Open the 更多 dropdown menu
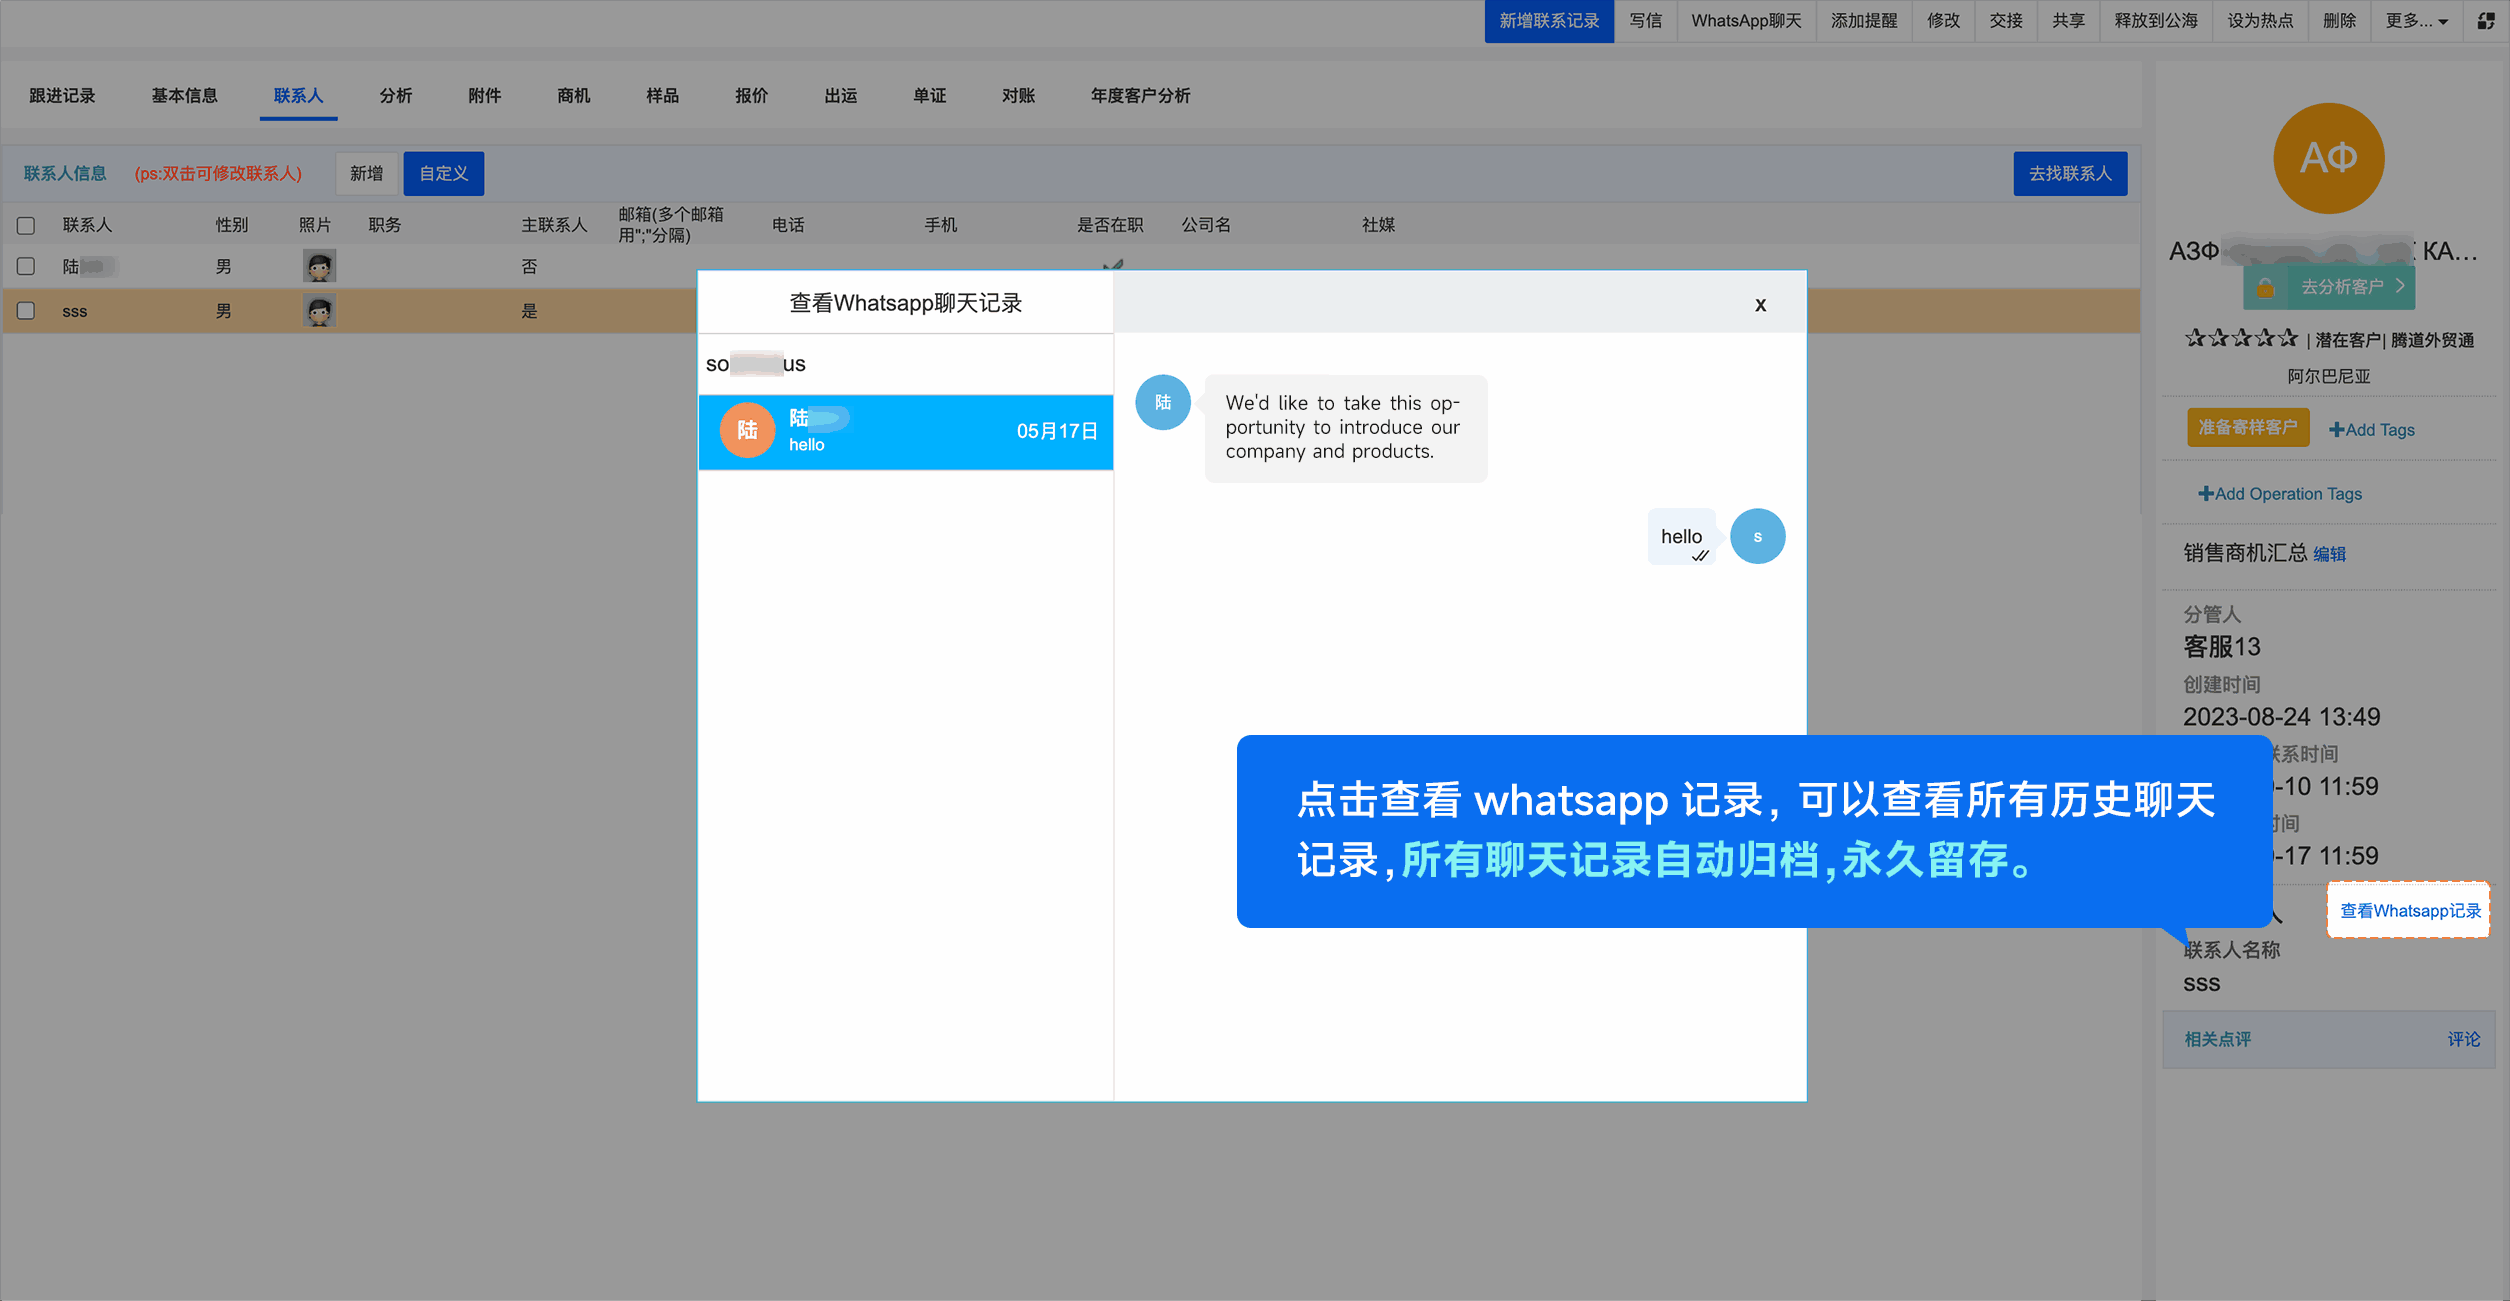2510x1301 pixels. (x=2416, y=21)
